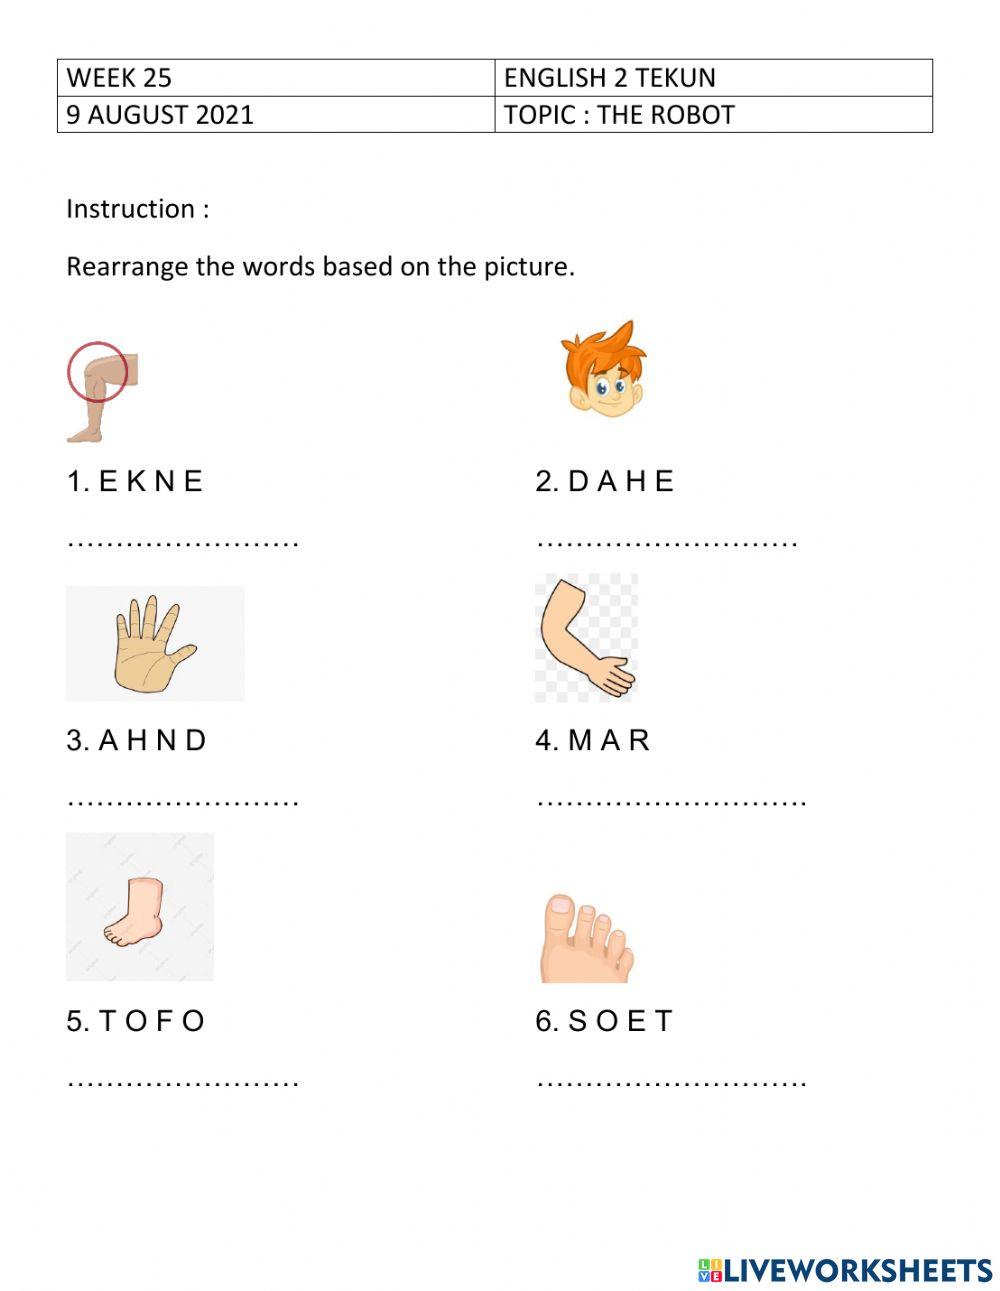Select the foot picture above T O F O
1000x1291 pixels.
click(x=139, y=907)
